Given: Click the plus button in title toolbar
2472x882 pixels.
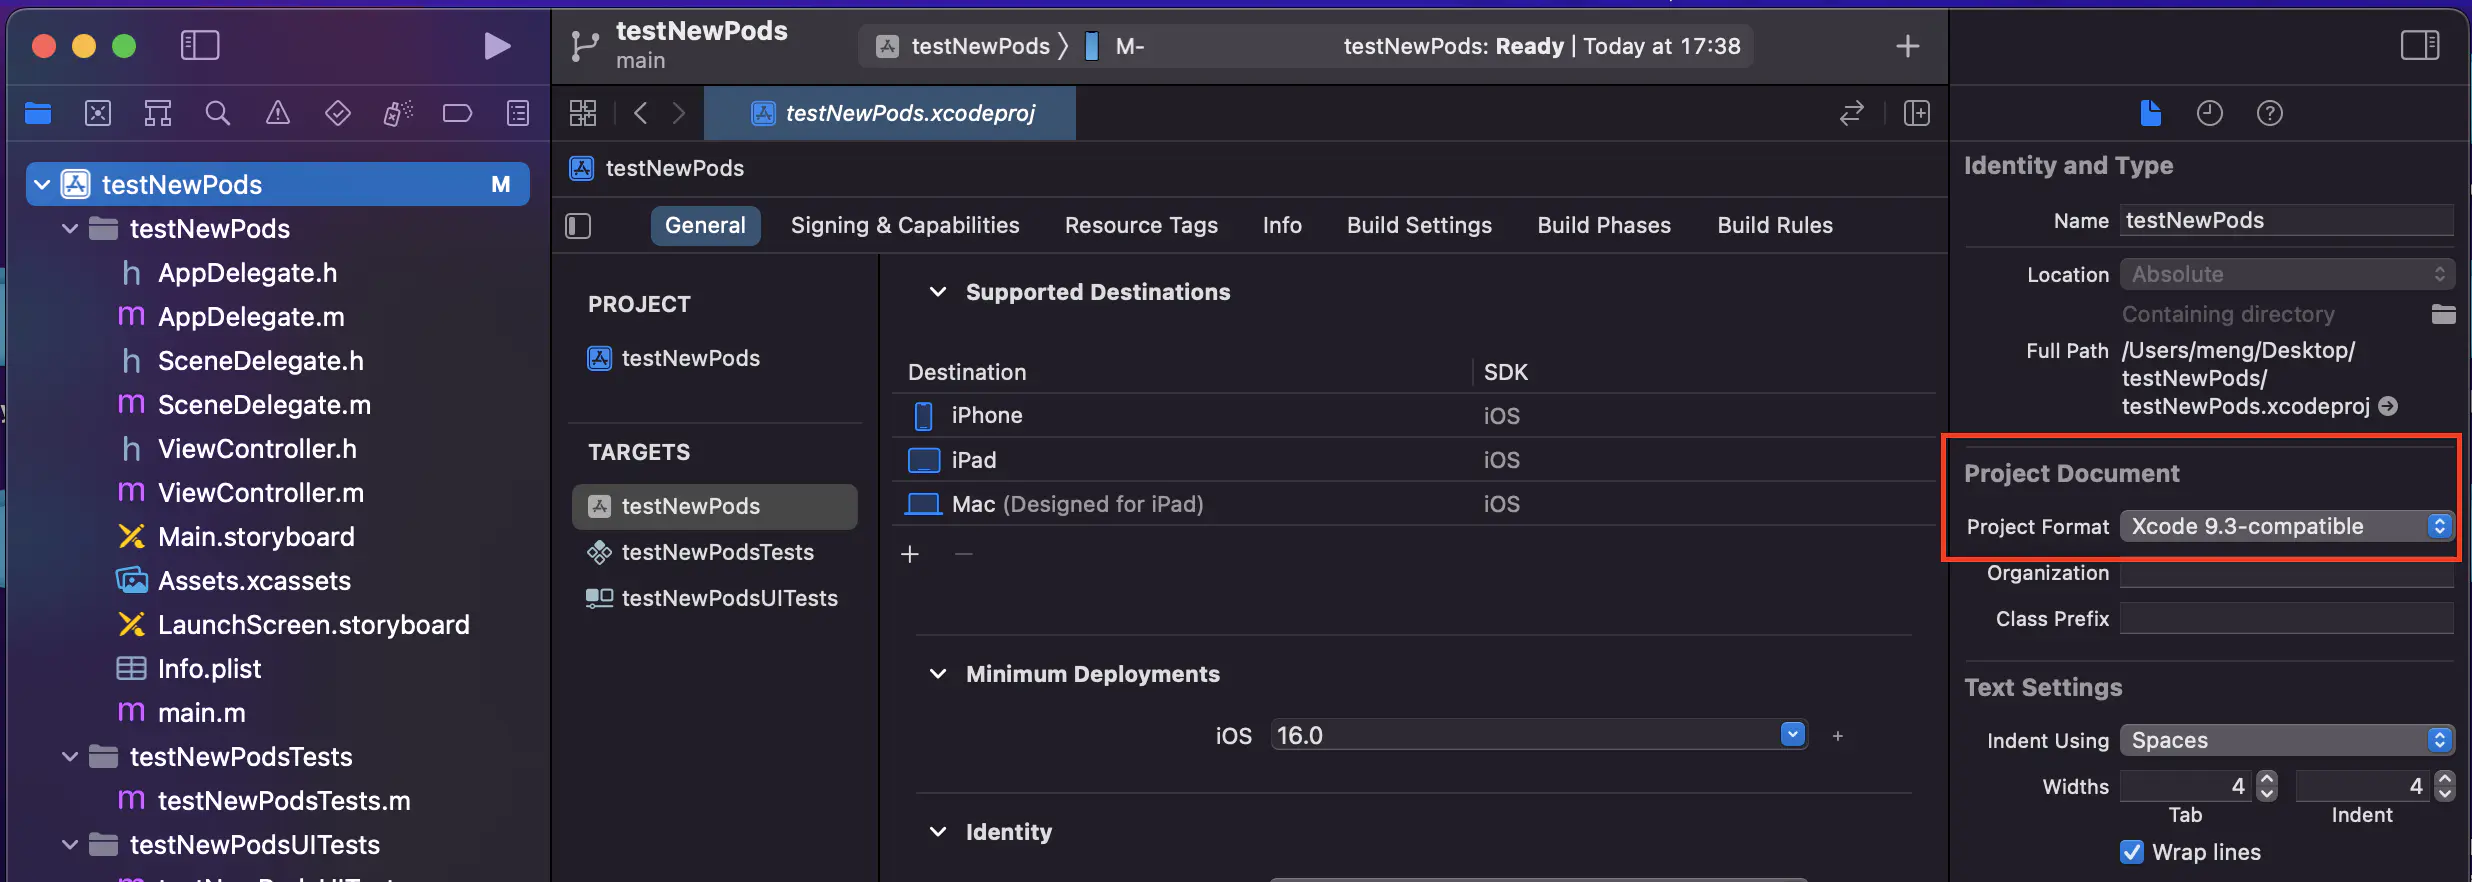Looking at the screenshot, I should (1908, 46).
